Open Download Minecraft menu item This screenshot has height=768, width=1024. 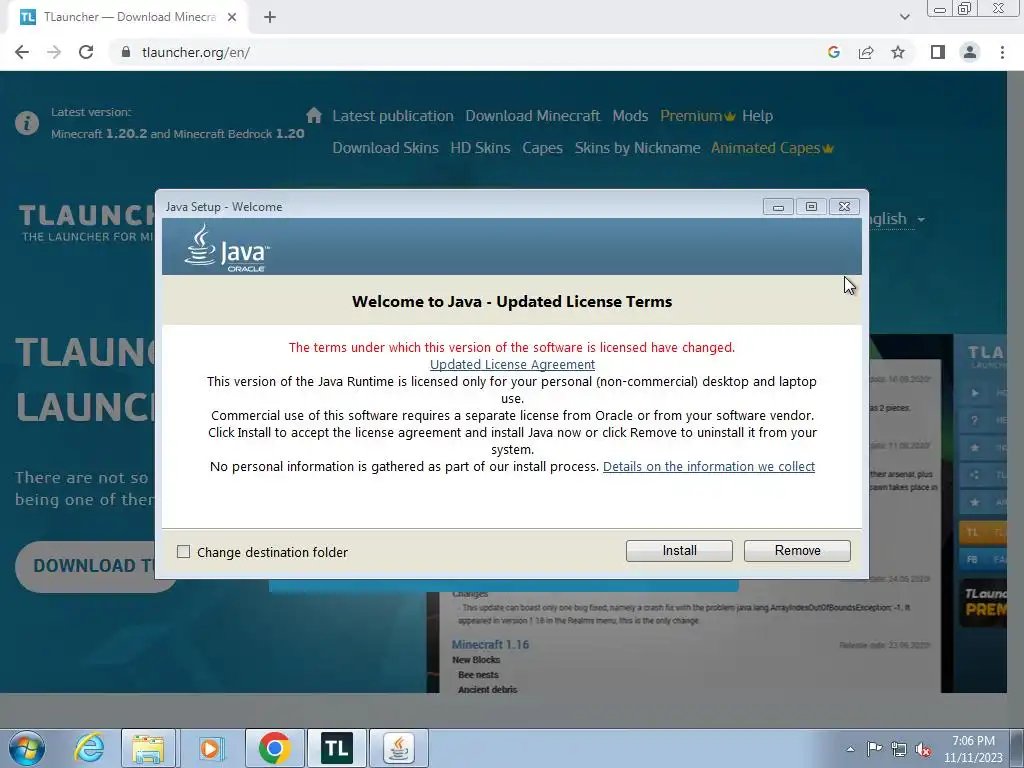coord(532,116)
